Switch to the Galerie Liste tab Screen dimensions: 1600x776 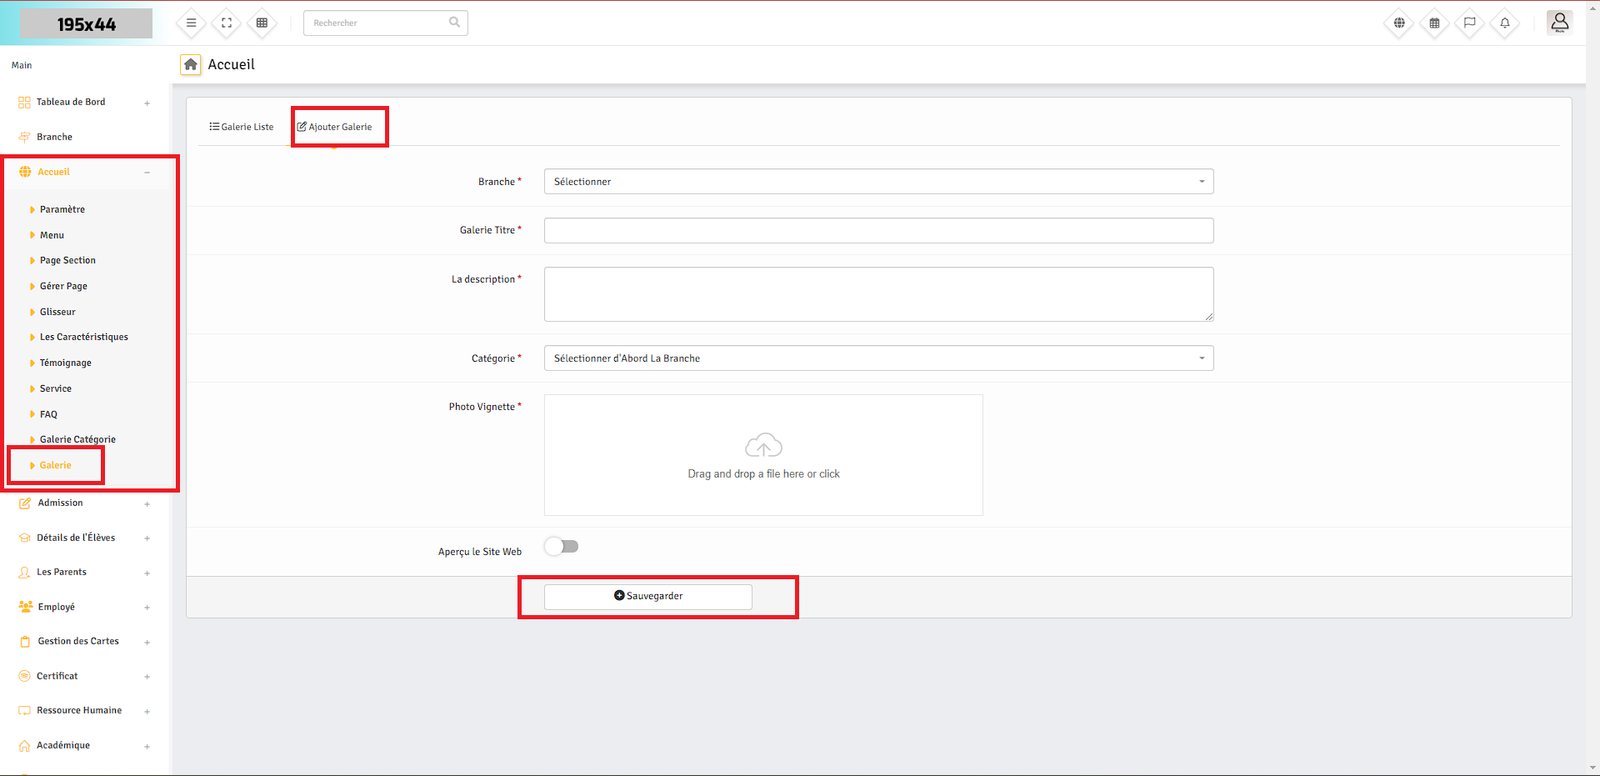(242, 127)
